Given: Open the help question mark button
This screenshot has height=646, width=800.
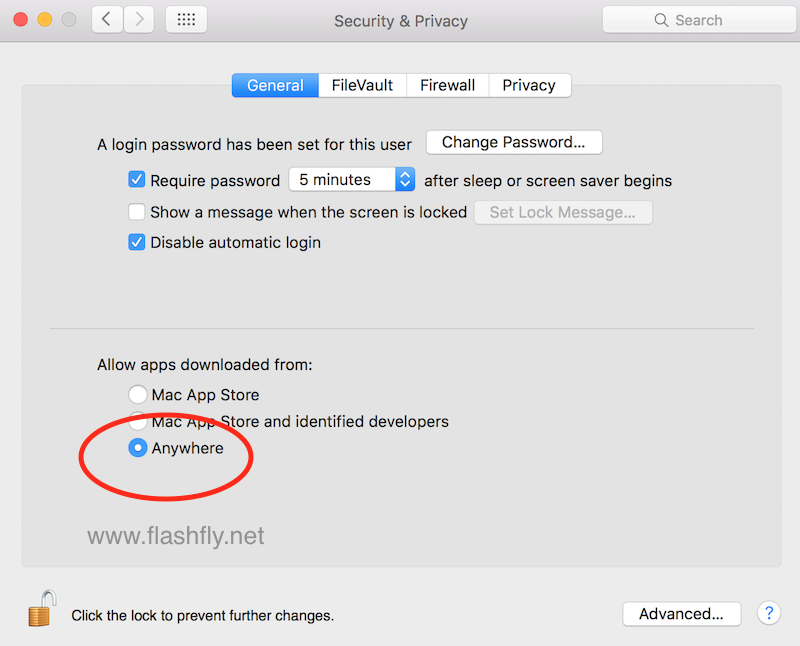Looking at the screenshot, I should coord(768,613).
